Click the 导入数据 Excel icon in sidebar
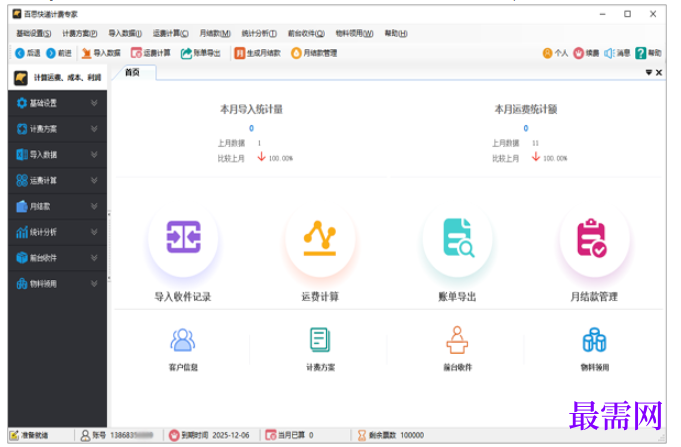The width and height of the screenshot is (681, 447). 22,155
